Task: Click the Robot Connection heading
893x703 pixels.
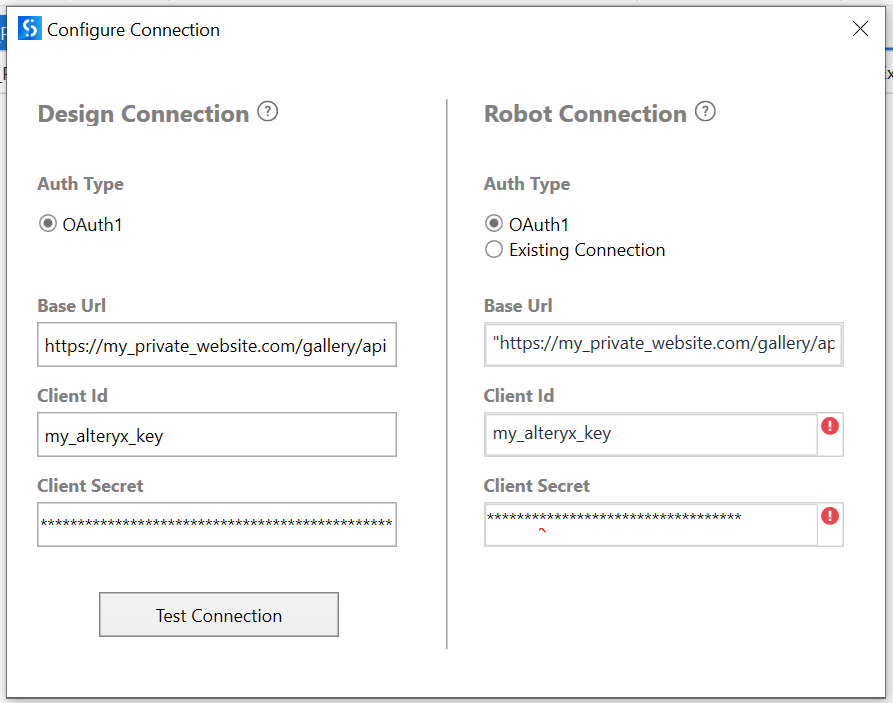Action: coord(585,114)
